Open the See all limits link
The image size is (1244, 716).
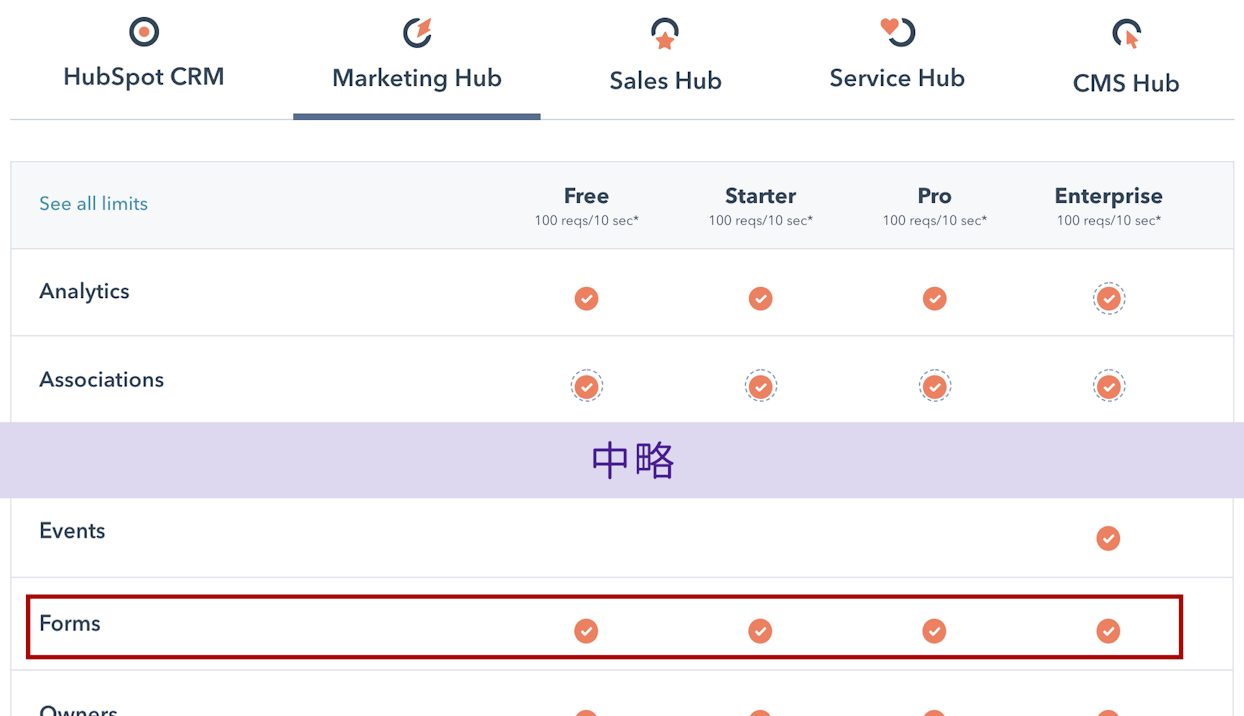pyautogui.click(x=93, y=204)
